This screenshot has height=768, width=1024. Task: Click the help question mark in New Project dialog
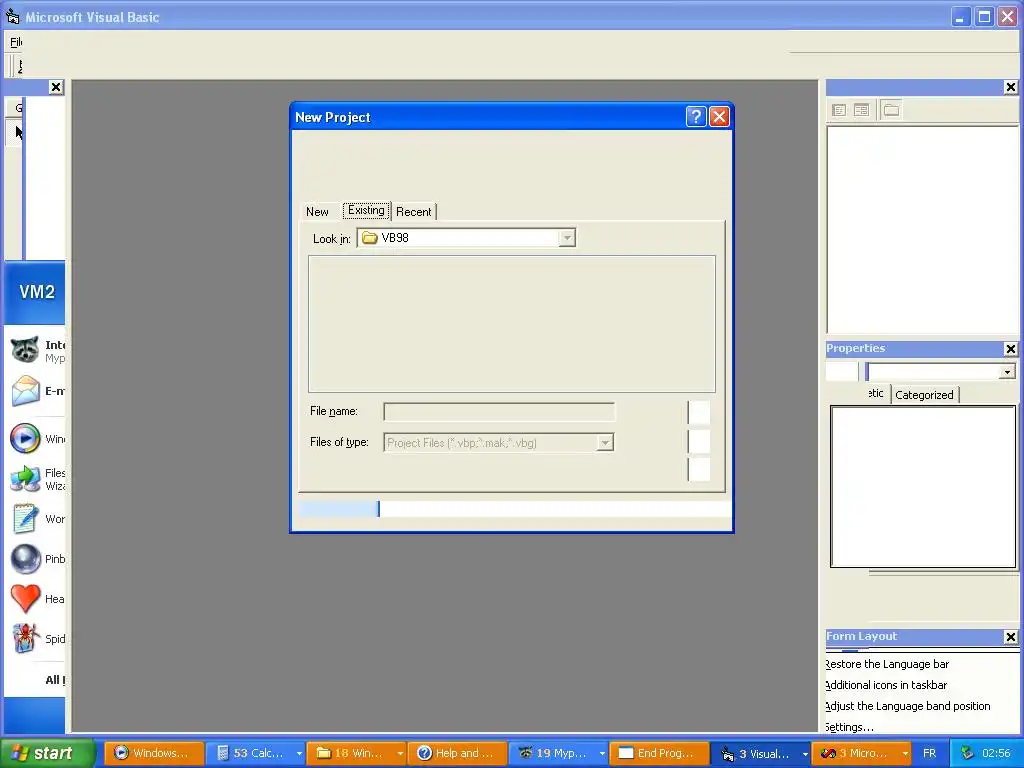point(696,117)
